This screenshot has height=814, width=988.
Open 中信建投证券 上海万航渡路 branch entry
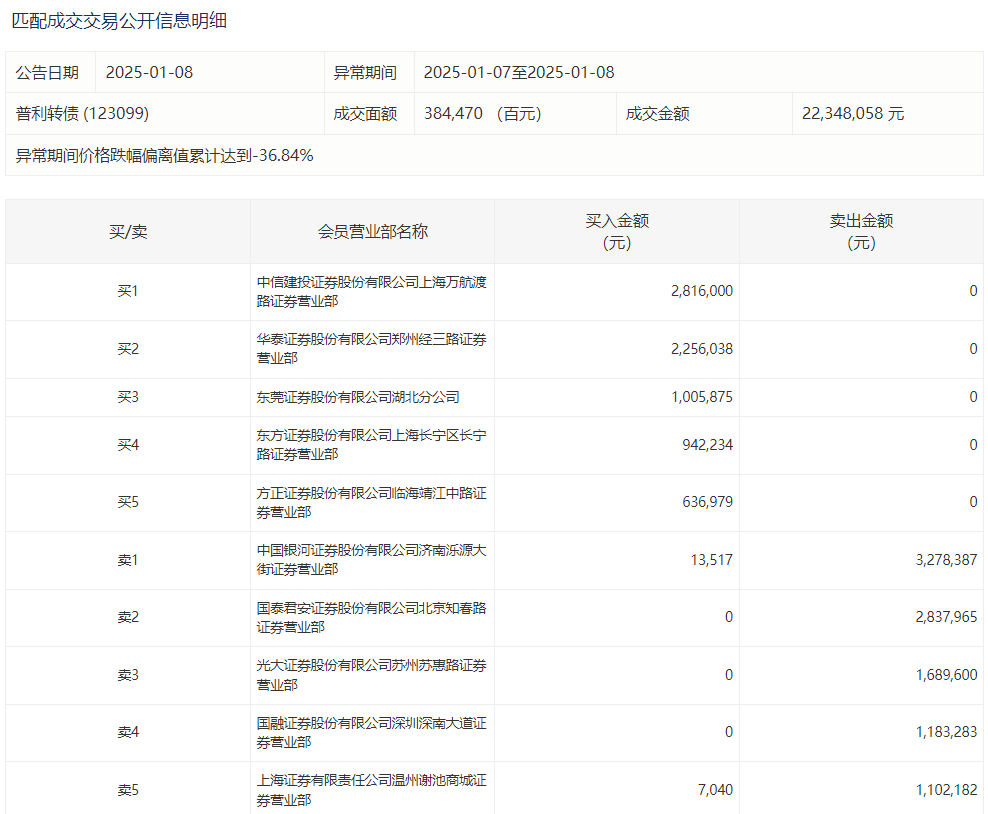click(x=371, y=291)
